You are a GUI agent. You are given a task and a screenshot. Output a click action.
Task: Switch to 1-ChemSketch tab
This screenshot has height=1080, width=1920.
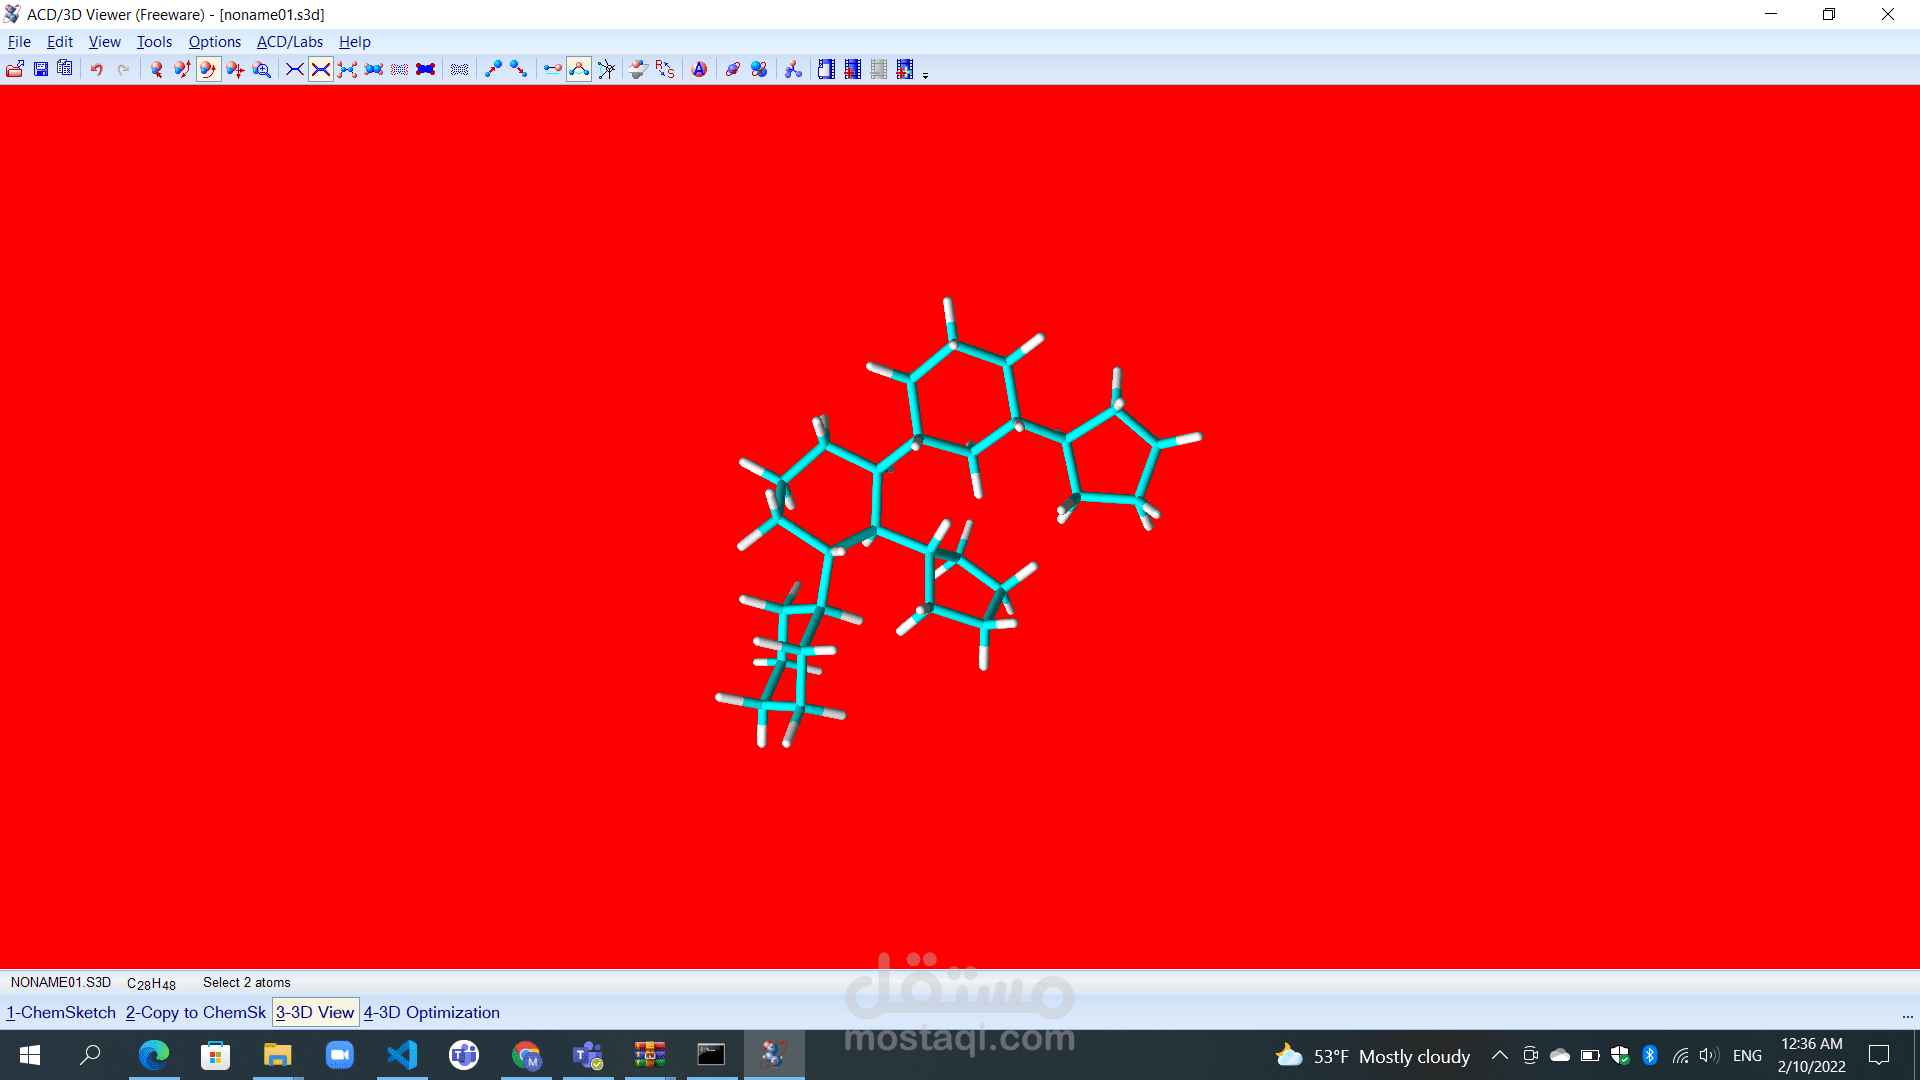[x=61, y=1012]
